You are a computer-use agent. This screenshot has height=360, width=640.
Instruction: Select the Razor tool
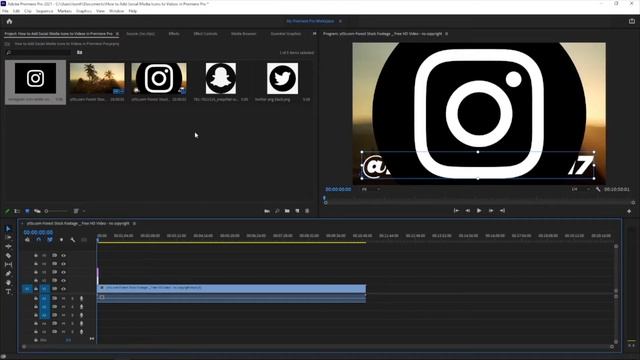click(x=8, y=256)
